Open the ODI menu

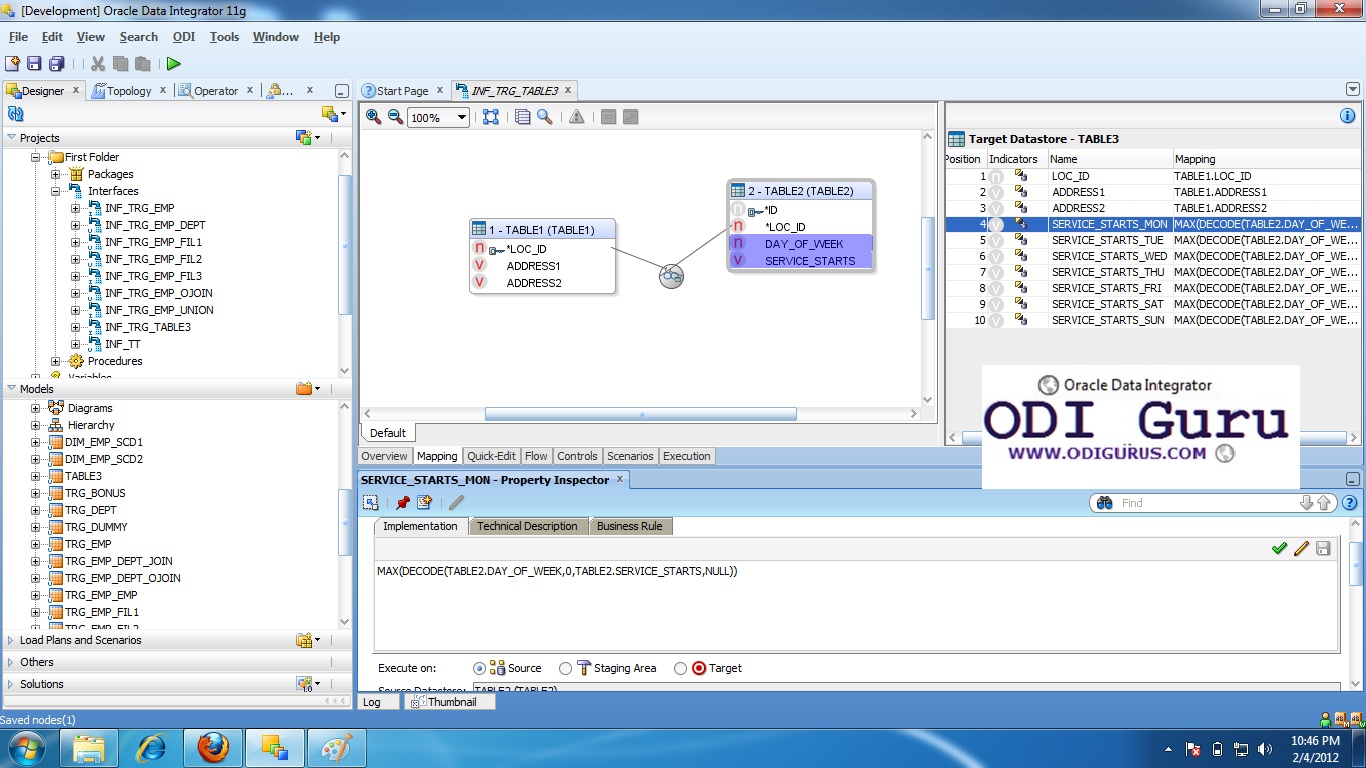click(184, 37)
